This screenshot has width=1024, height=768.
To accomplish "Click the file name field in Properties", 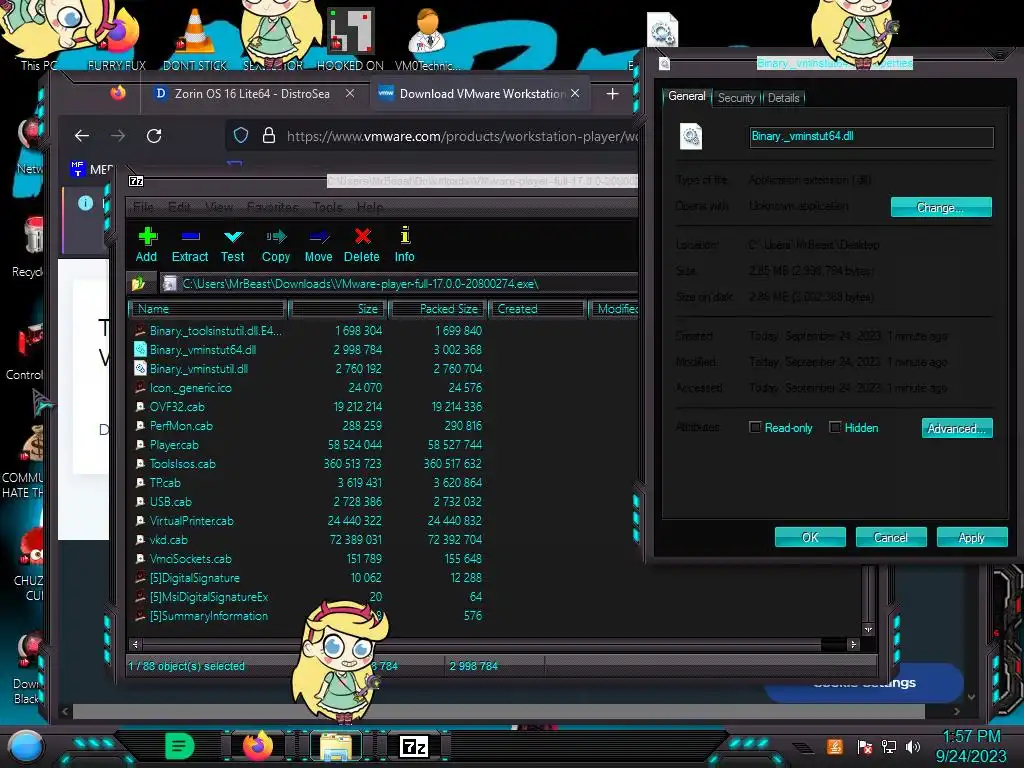I will point(871,136).
